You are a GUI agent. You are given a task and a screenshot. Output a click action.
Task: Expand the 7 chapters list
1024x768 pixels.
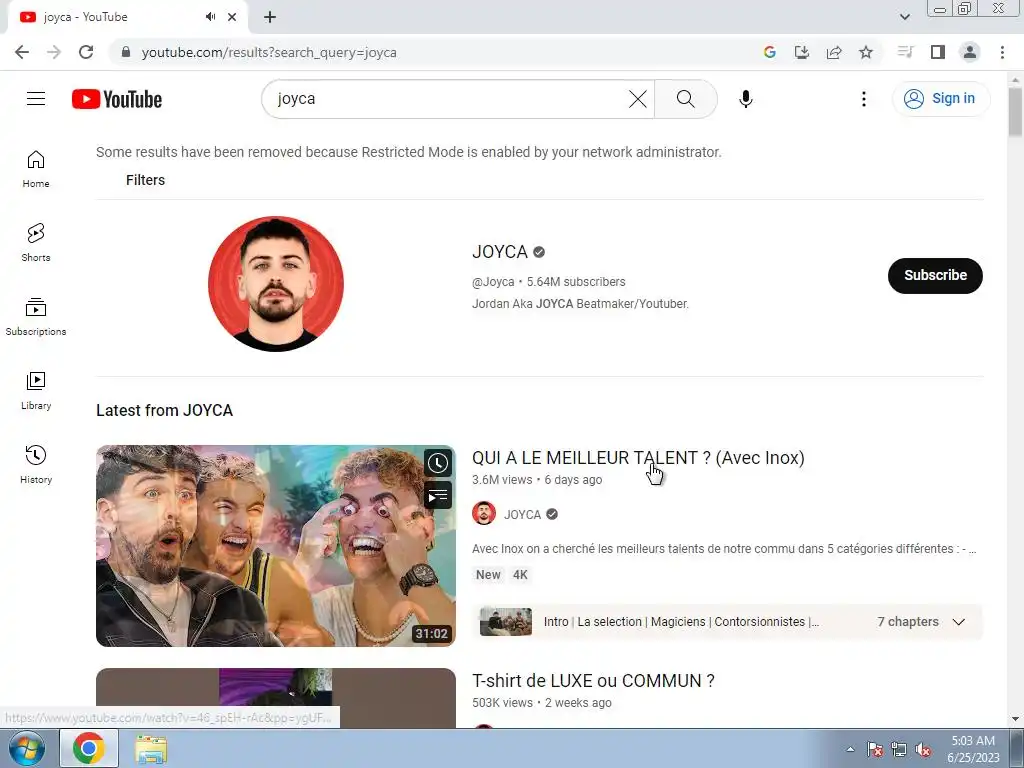[959, 622]
